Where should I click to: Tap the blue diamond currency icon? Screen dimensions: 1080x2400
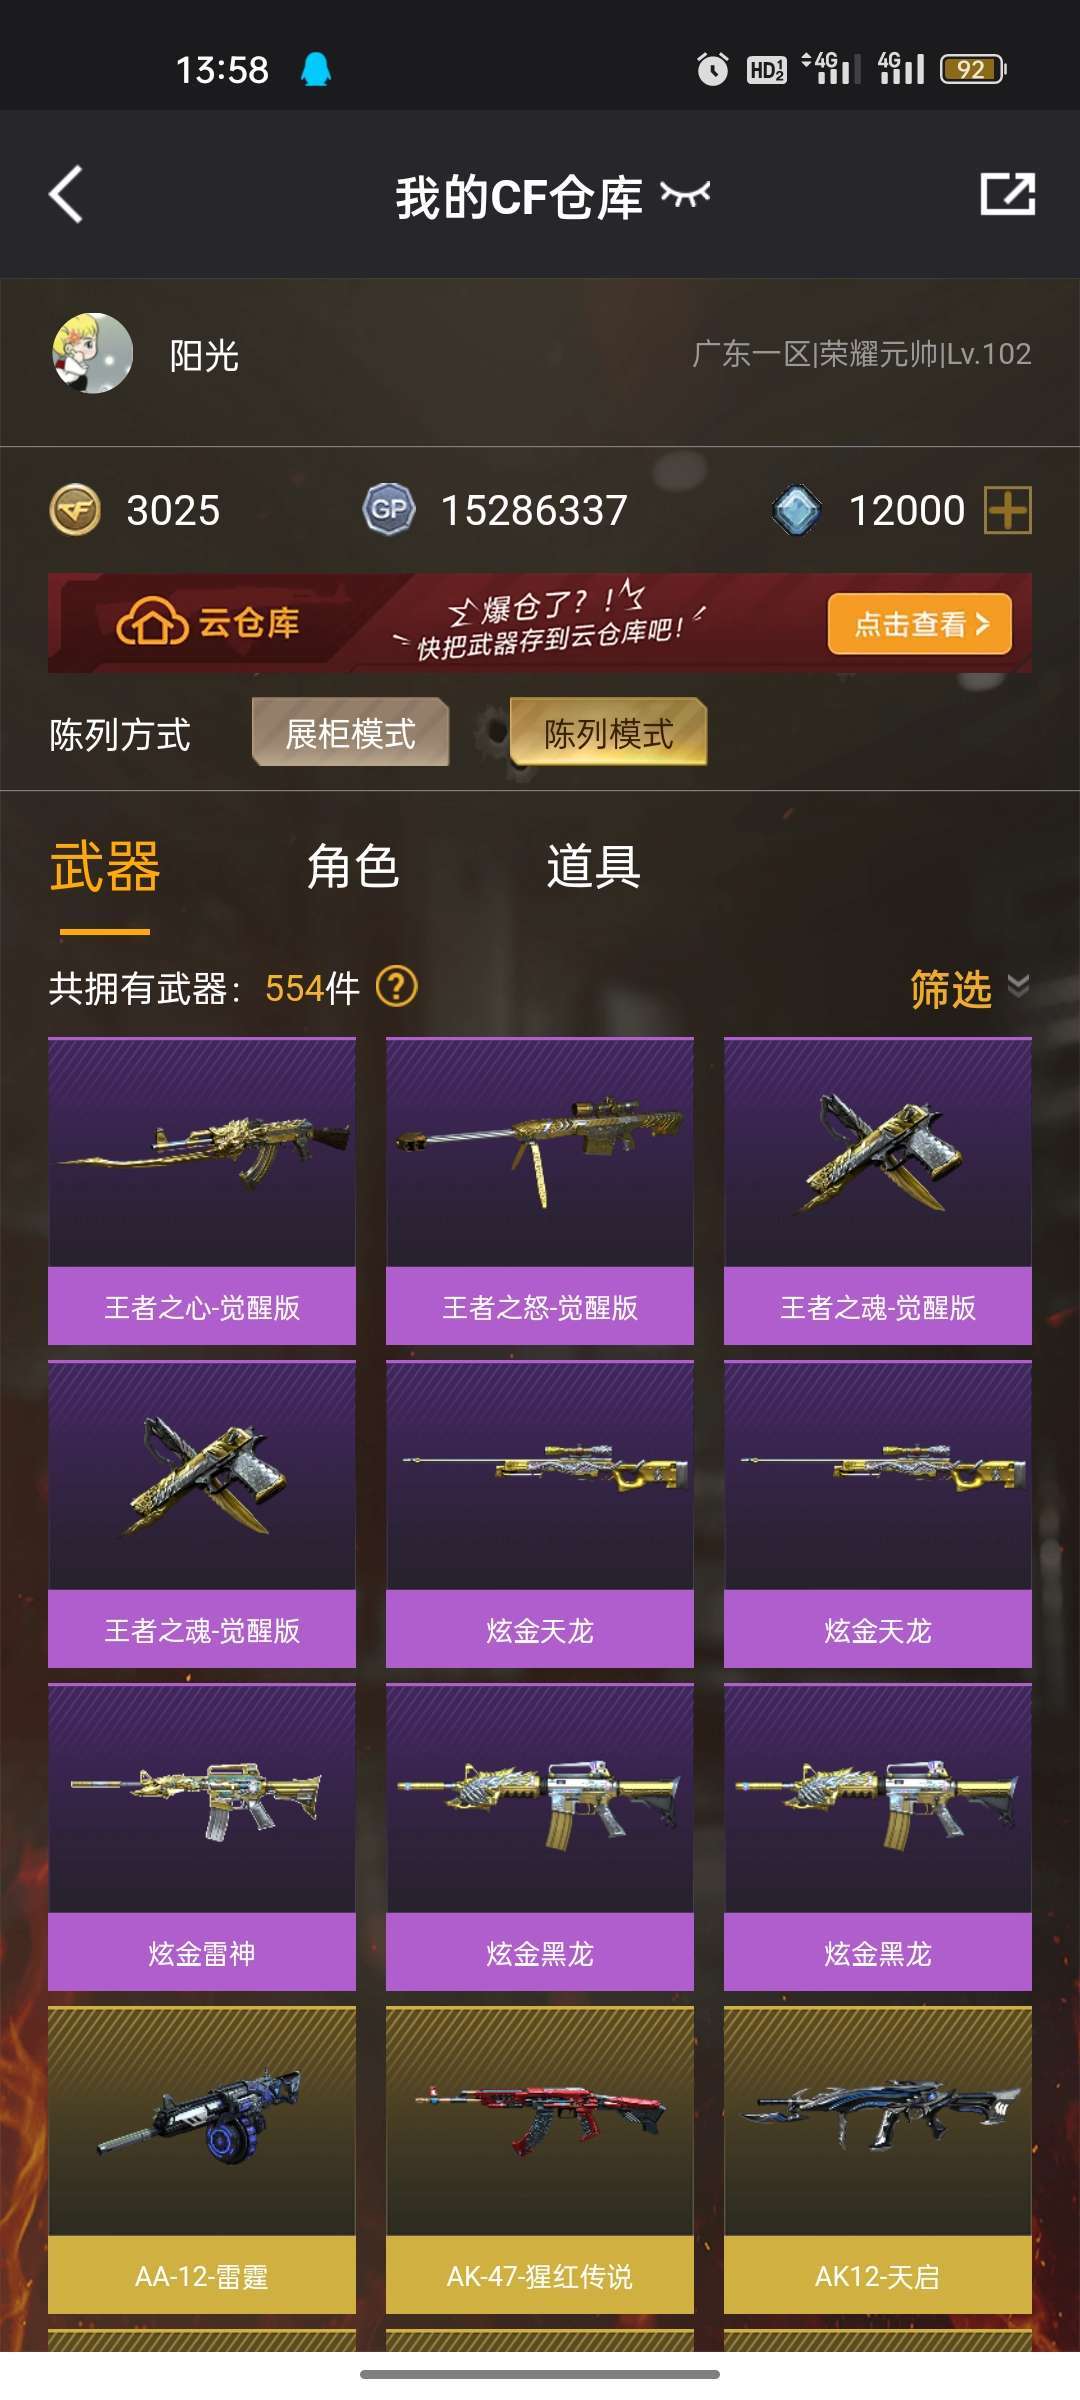point(797,510)
